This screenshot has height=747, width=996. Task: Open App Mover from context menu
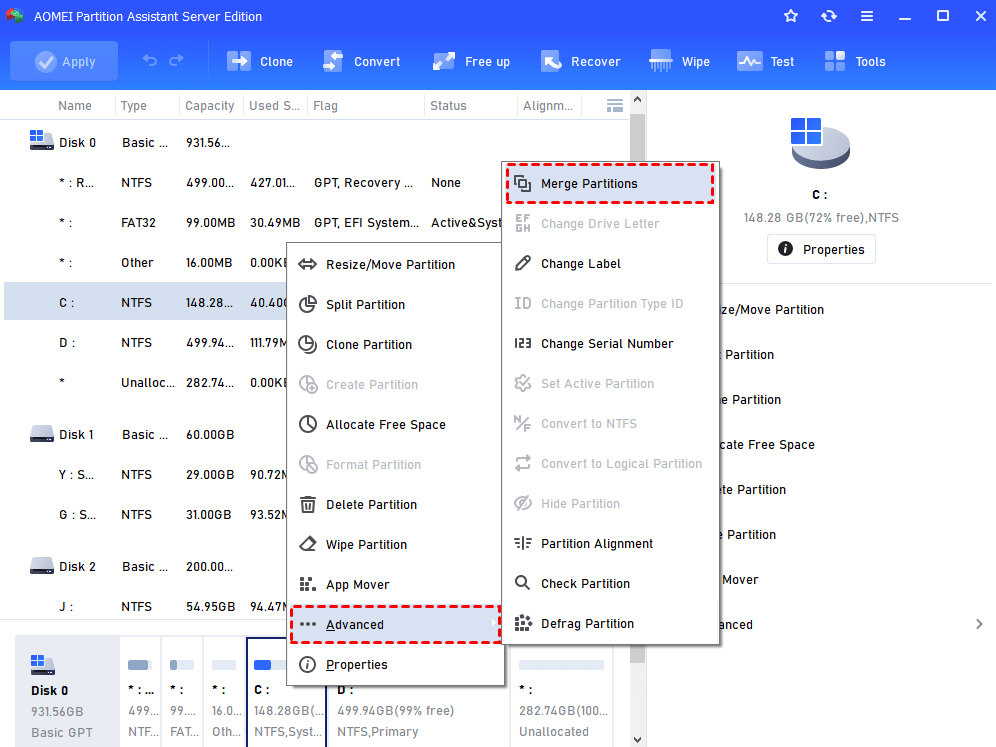click(x=394, y=585)
